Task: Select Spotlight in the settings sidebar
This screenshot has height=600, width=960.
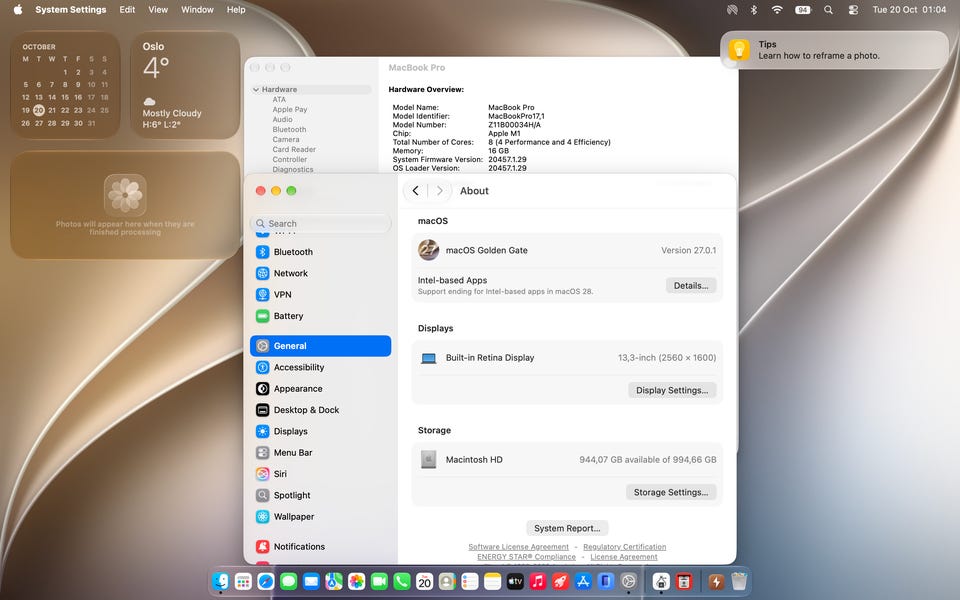Action: tap(320, 495)
